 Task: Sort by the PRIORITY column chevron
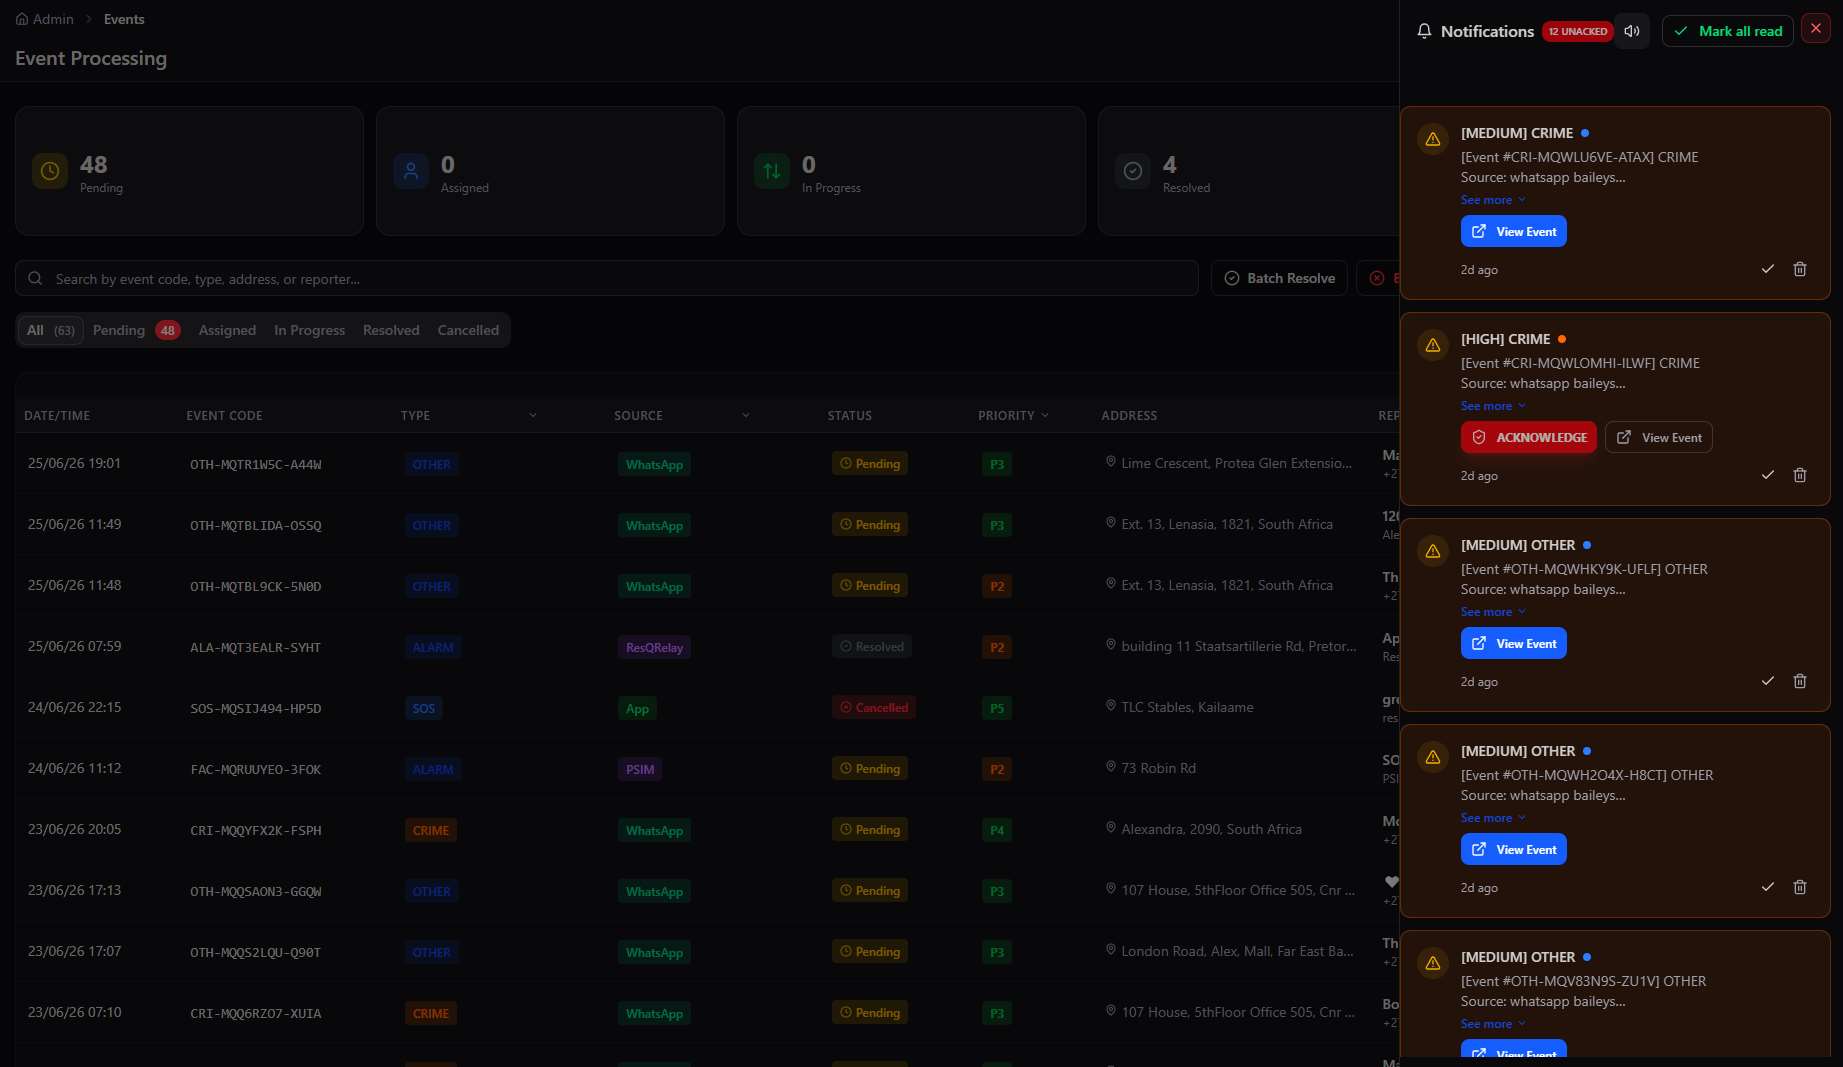point(1045,415)
